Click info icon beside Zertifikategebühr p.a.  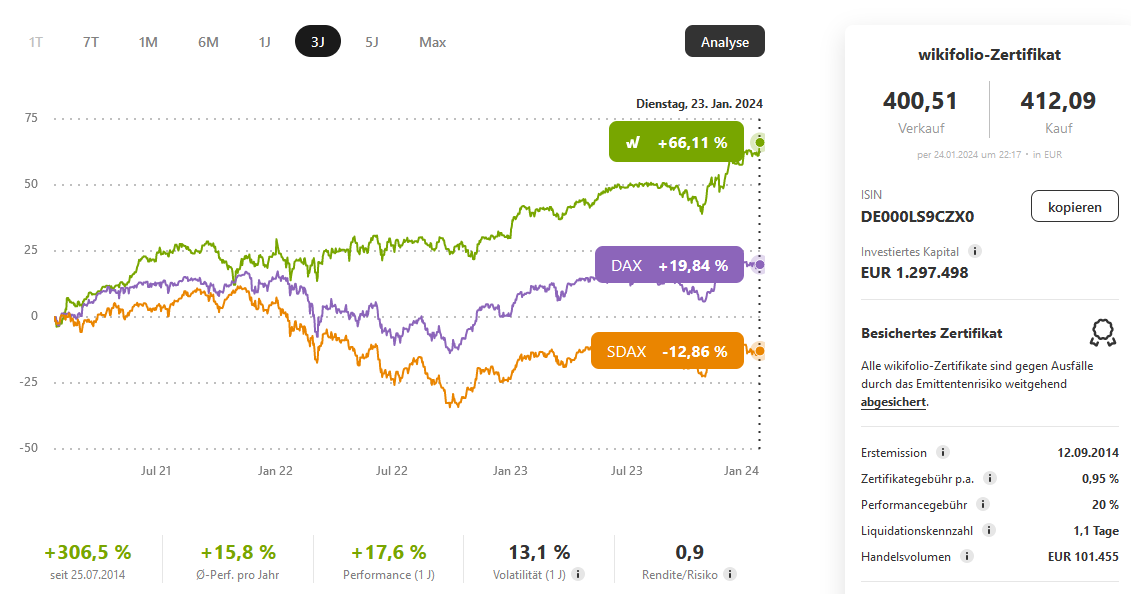[x=989, y=479]
